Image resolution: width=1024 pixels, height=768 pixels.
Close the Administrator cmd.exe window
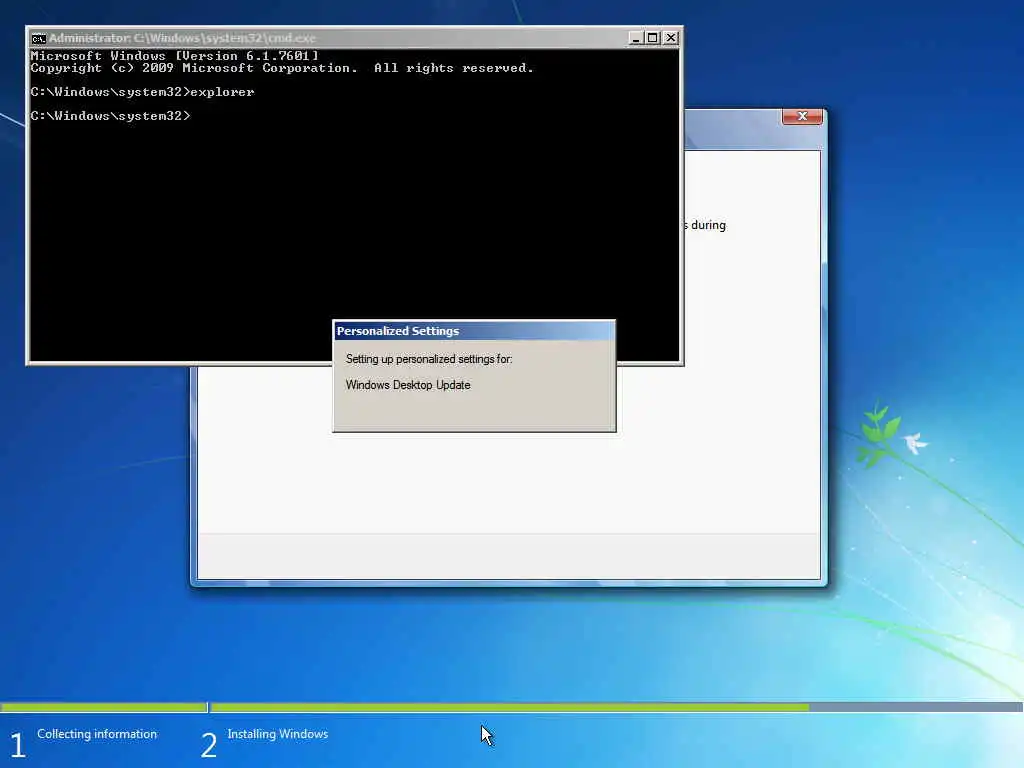click(x=671, y=38)
